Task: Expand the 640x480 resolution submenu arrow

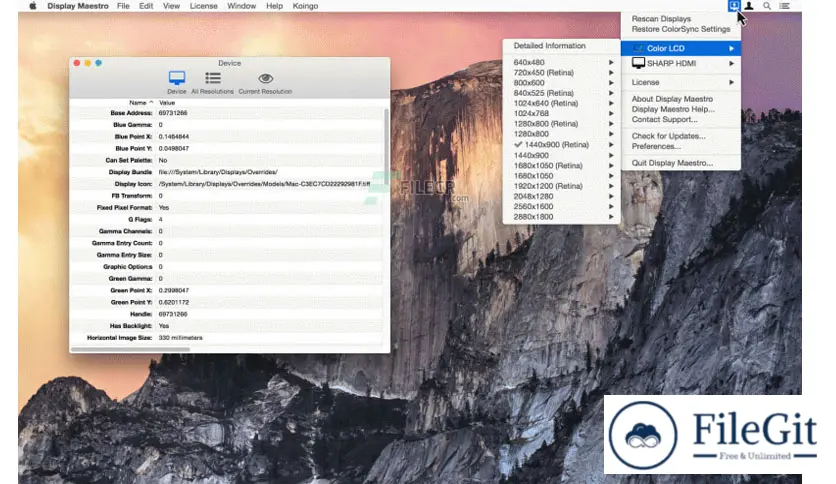Action: click(611, 62)
